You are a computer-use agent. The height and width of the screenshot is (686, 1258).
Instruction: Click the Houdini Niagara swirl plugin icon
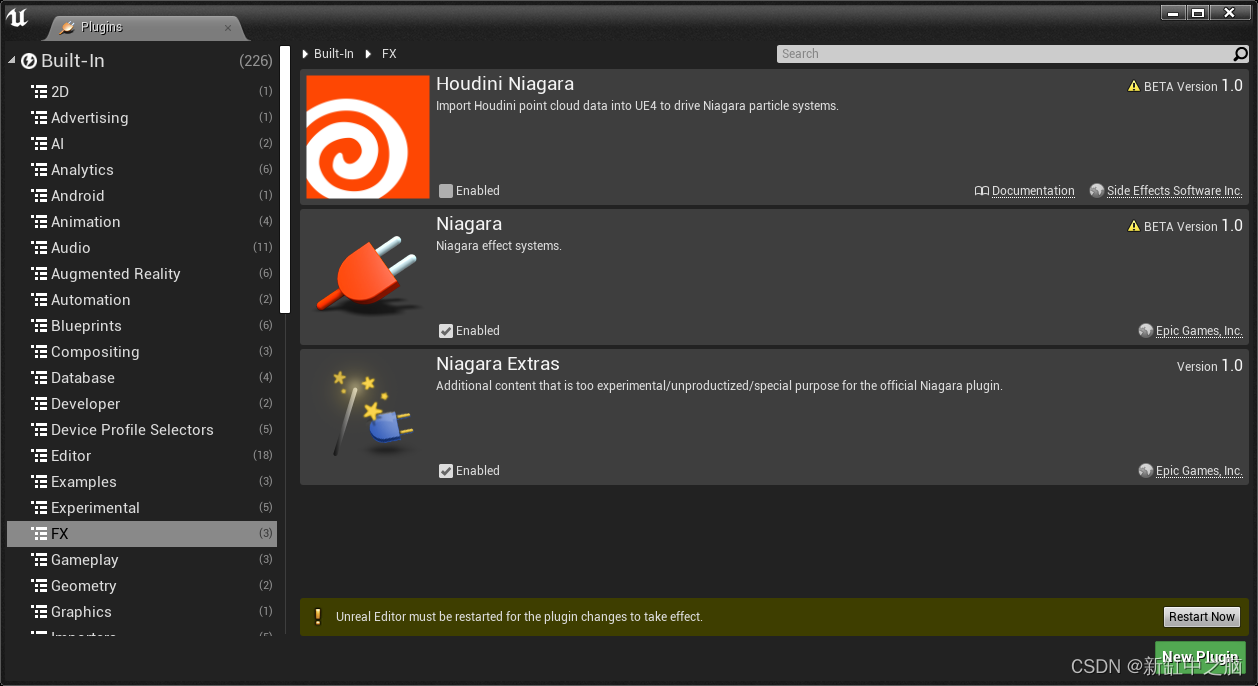pyautogui.click(x=367, y=137)
